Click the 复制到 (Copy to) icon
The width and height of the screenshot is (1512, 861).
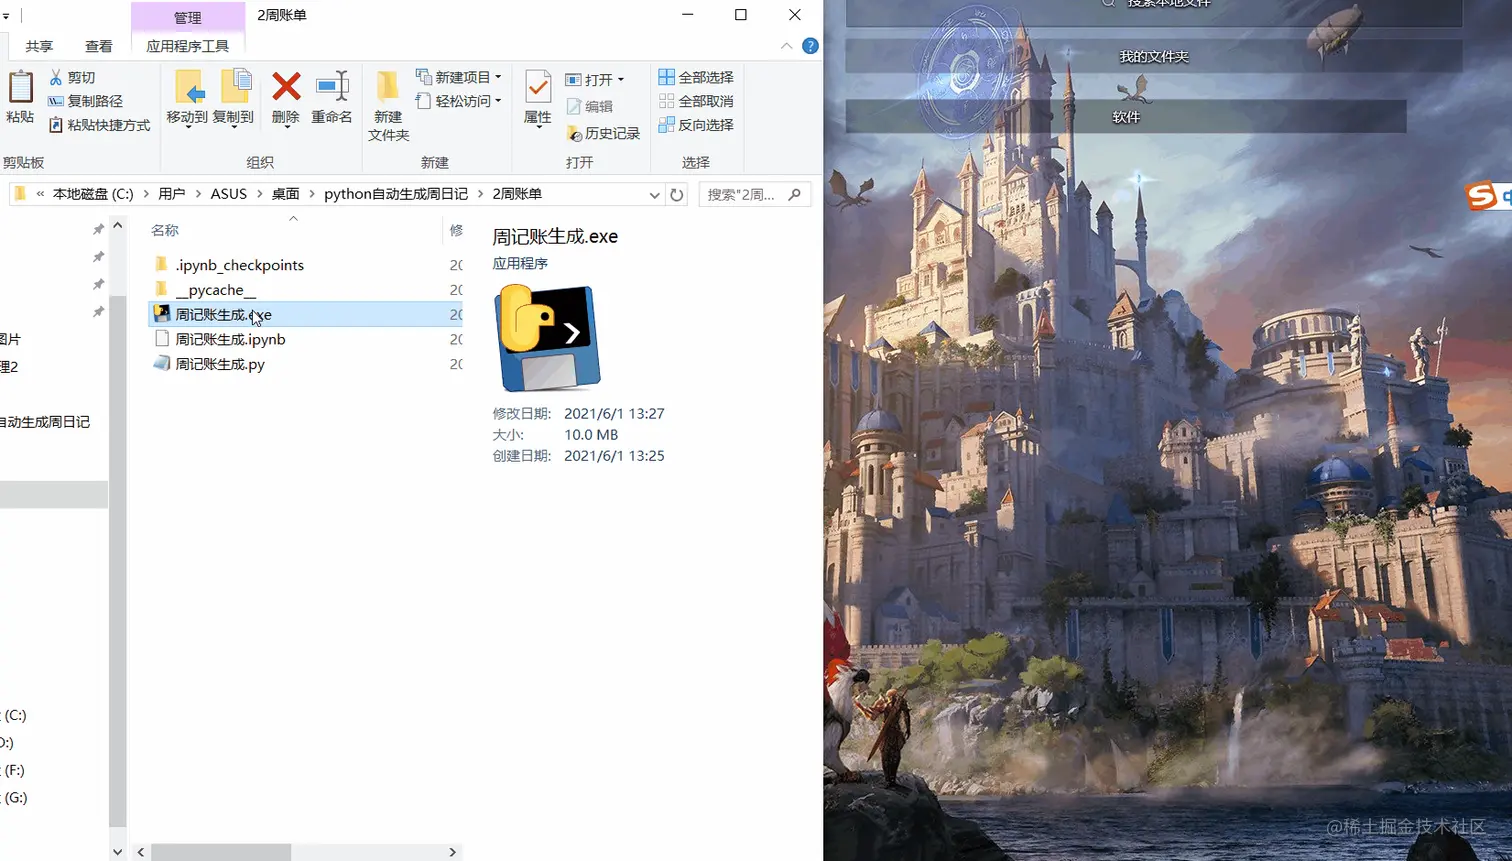pyautogui.click(x=237, y=97)
